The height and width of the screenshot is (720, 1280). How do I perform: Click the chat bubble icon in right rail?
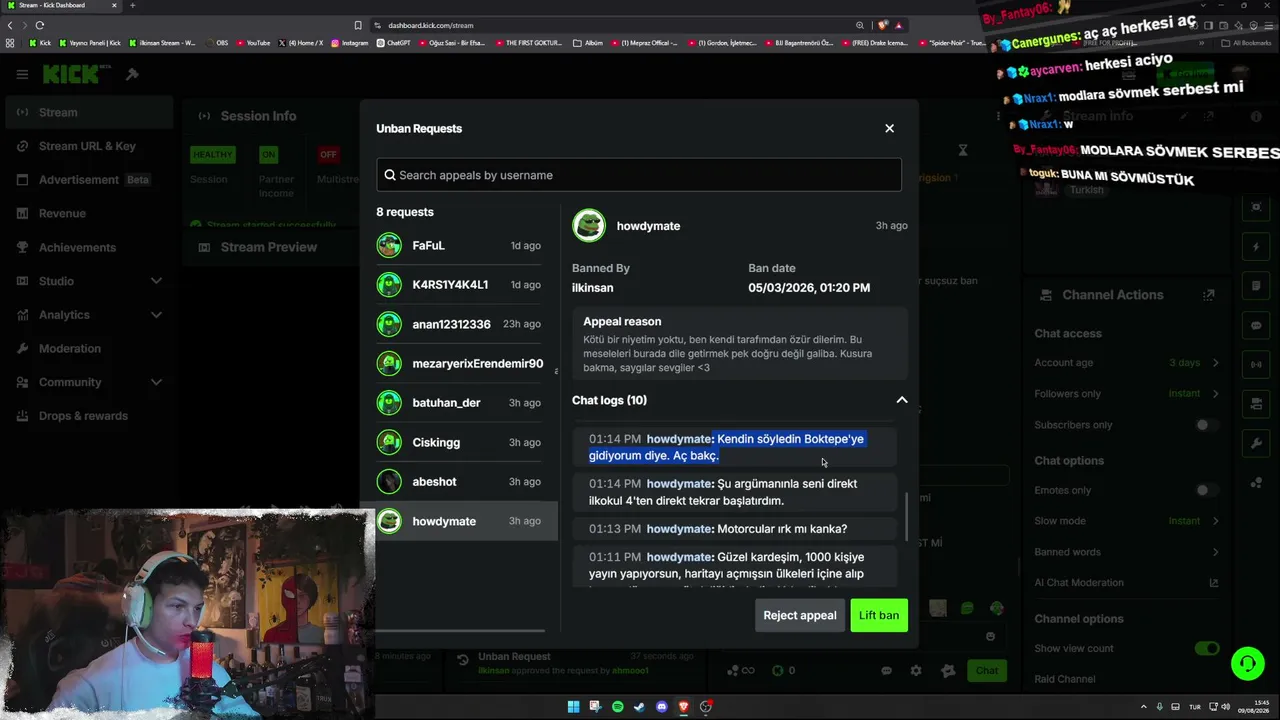(1257, 325)
